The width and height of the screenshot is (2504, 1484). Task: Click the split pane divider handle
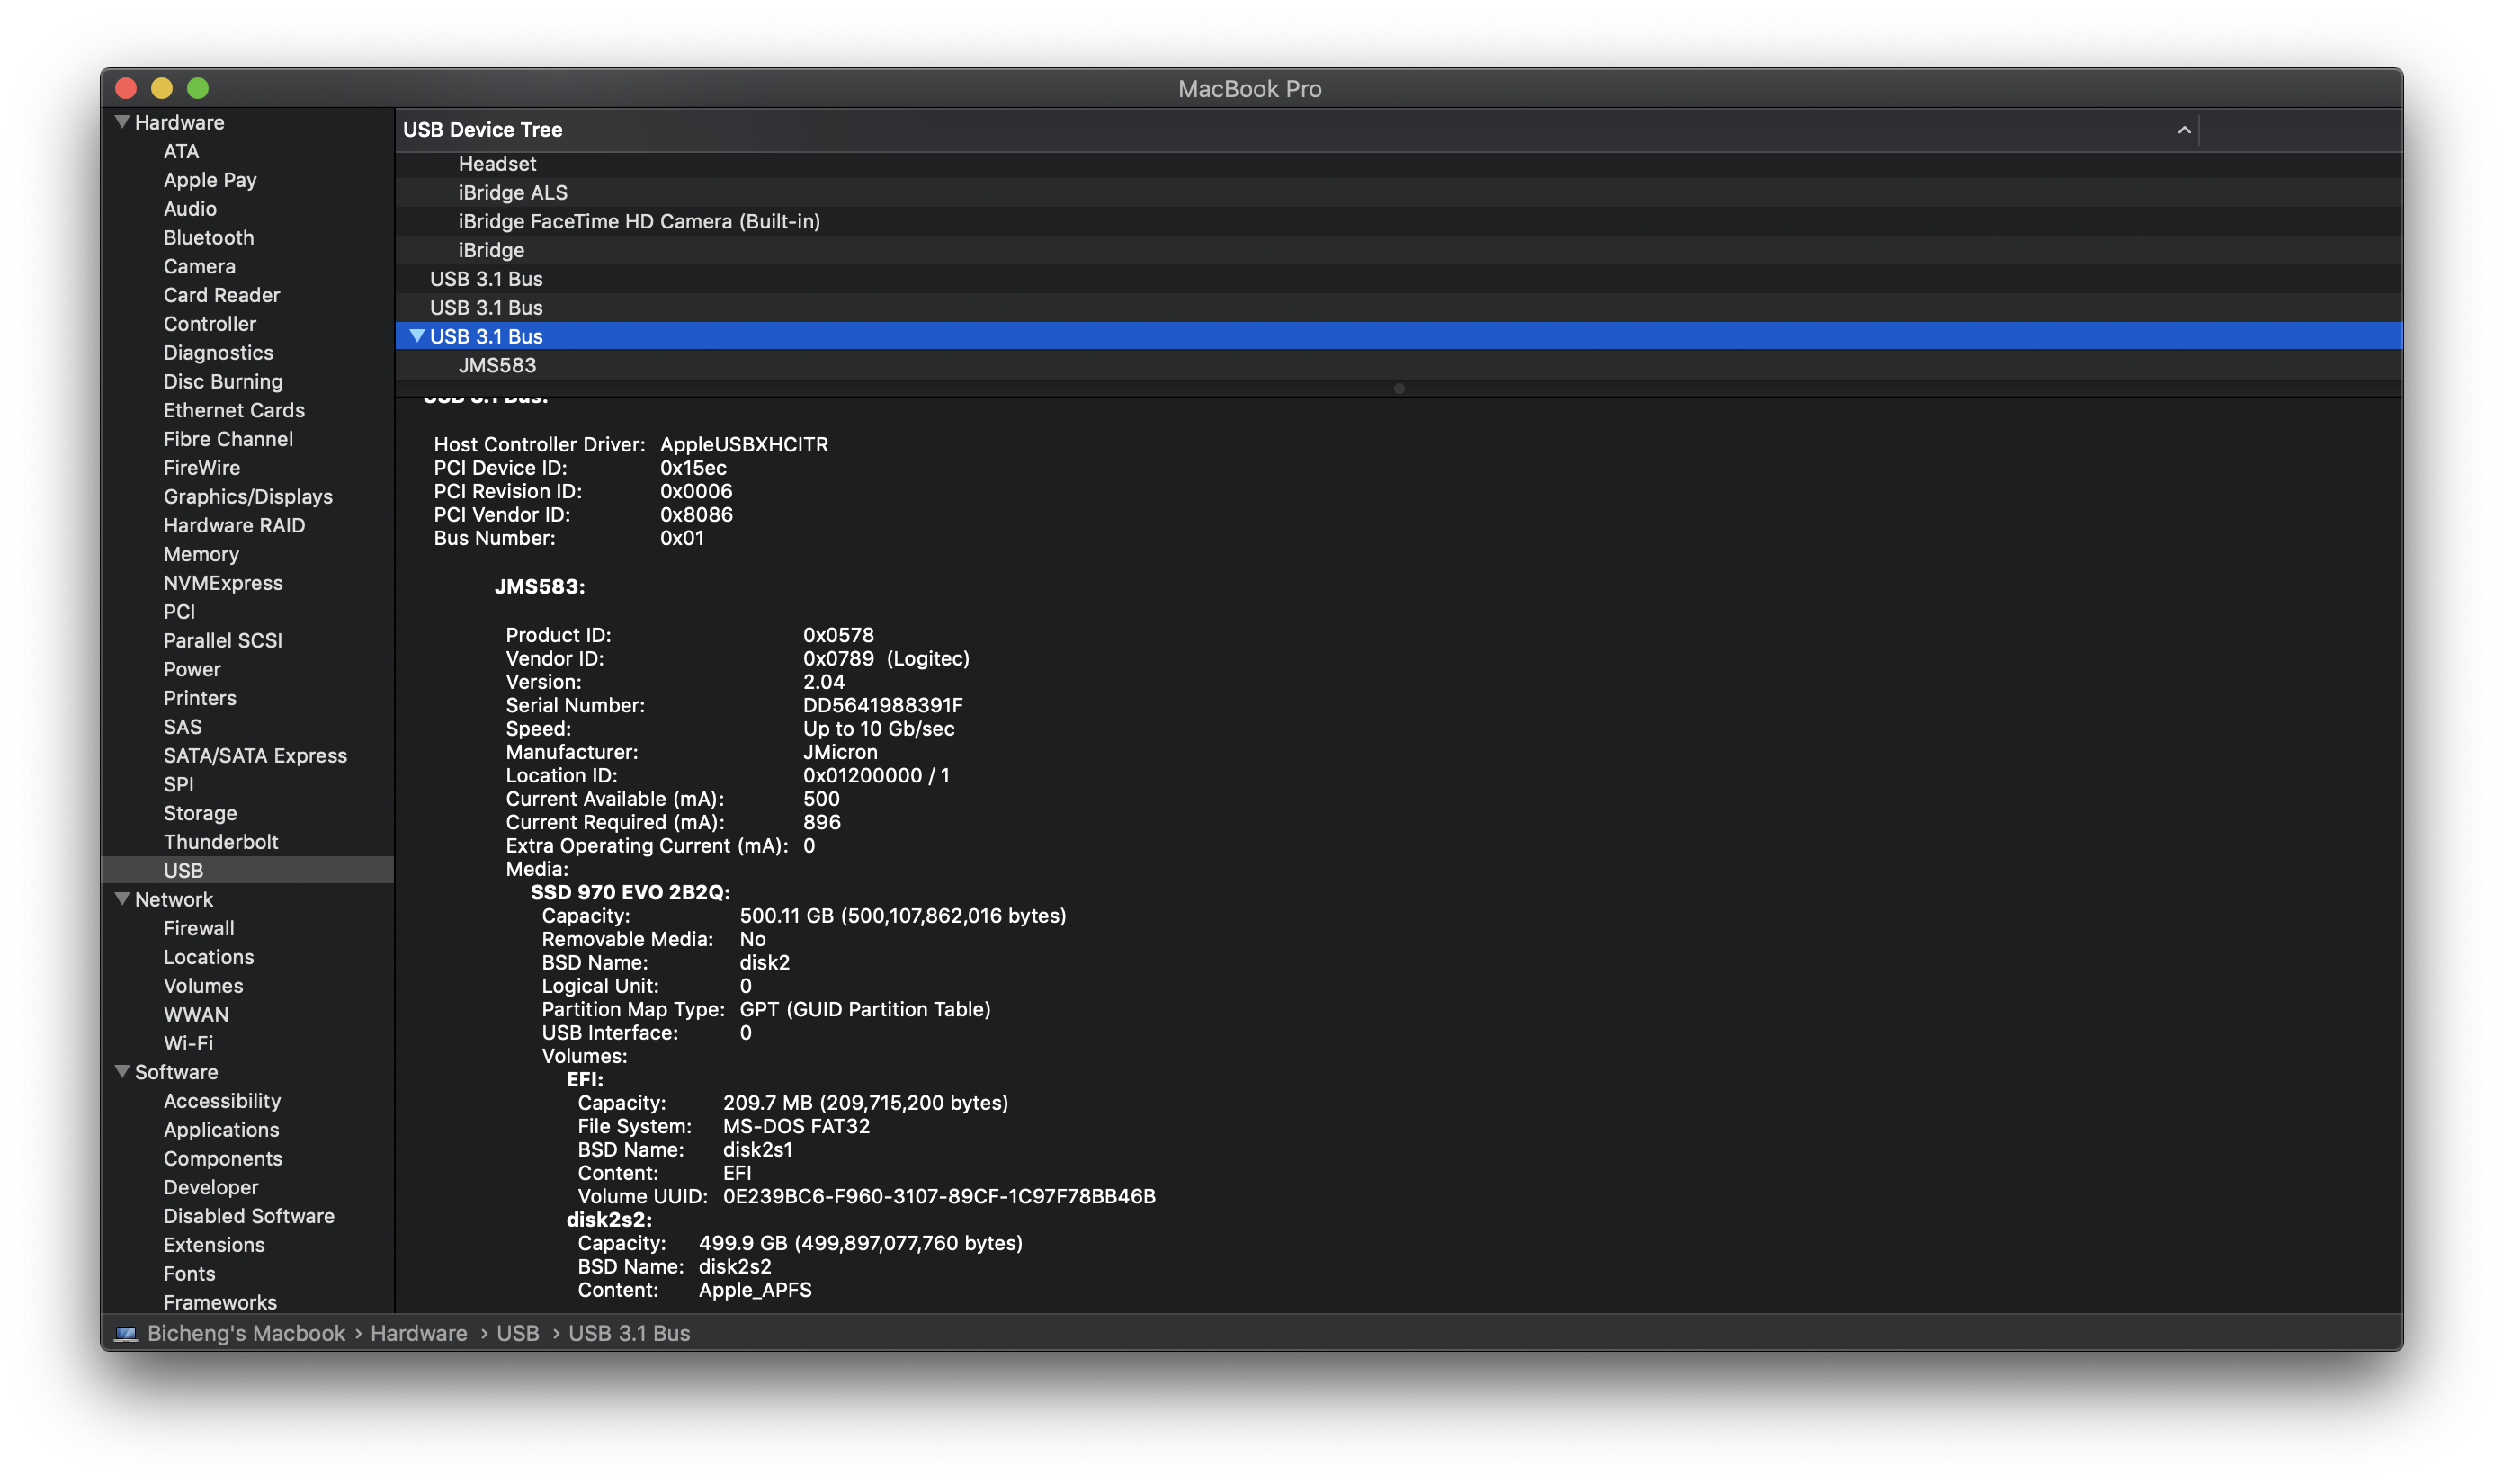coord(1399,389)
